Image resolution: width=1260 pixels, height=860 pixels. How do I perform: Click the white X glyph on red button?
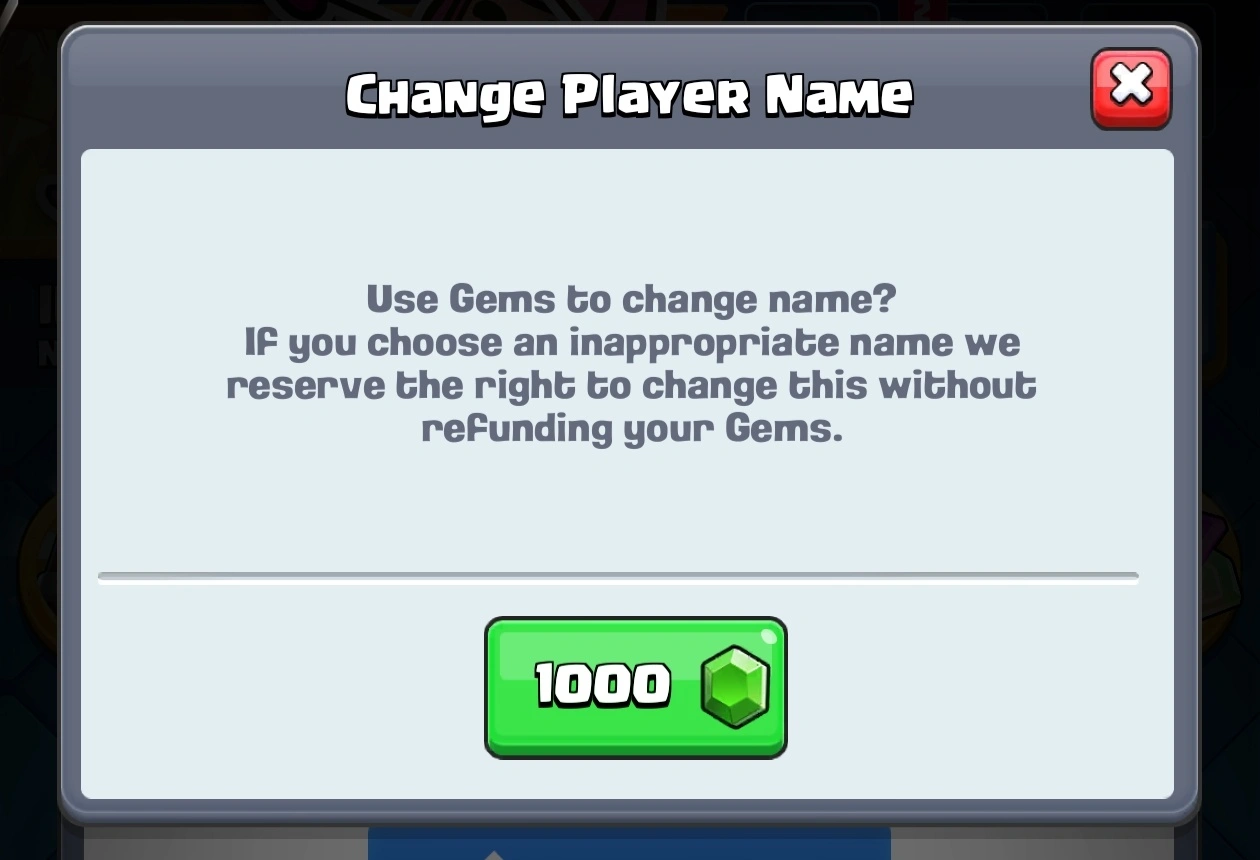pyautogui.click(x=1131, y=84)
